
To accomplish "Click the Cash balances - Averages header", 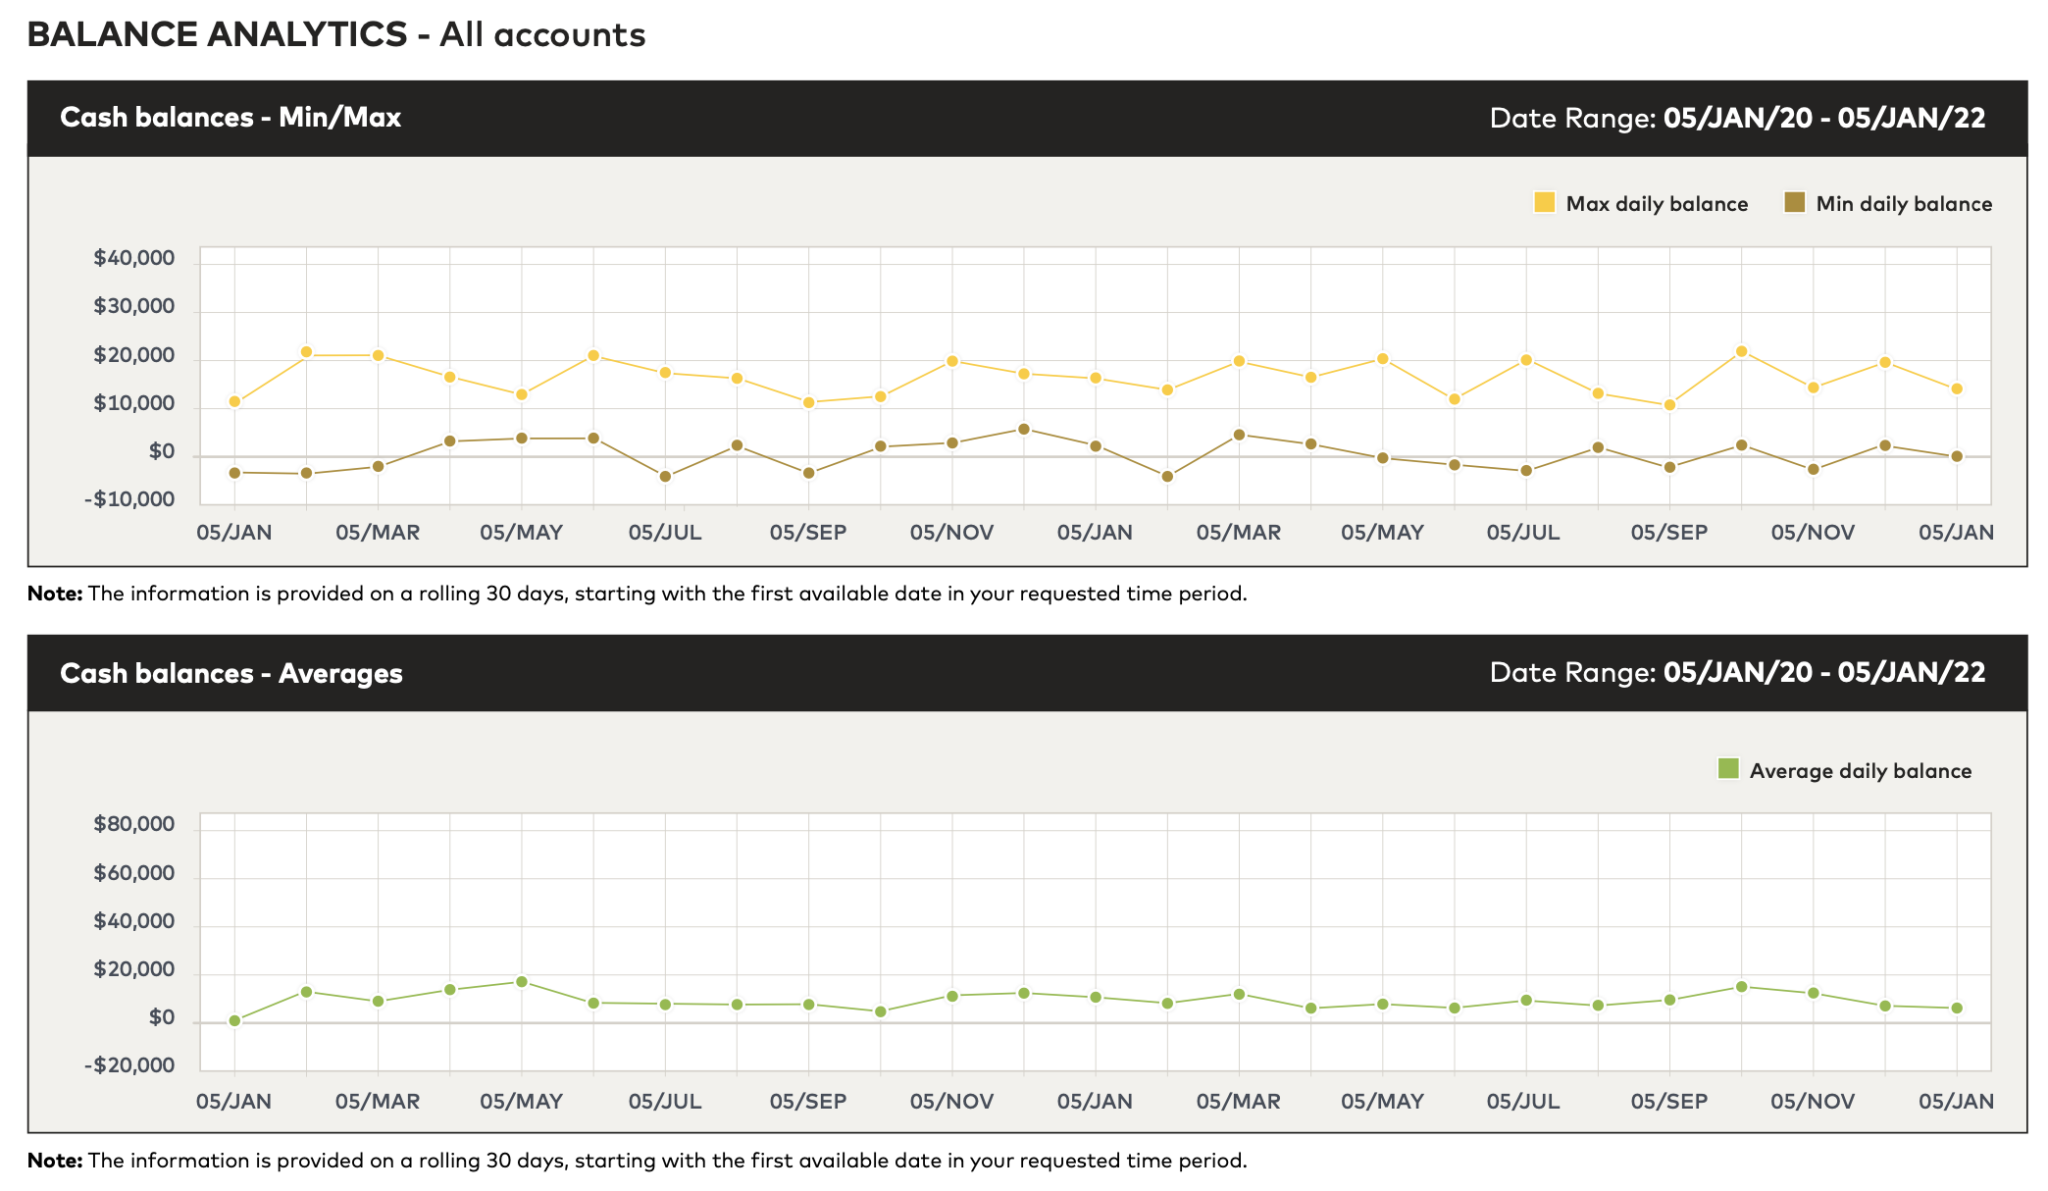I will tap(231, 674).
